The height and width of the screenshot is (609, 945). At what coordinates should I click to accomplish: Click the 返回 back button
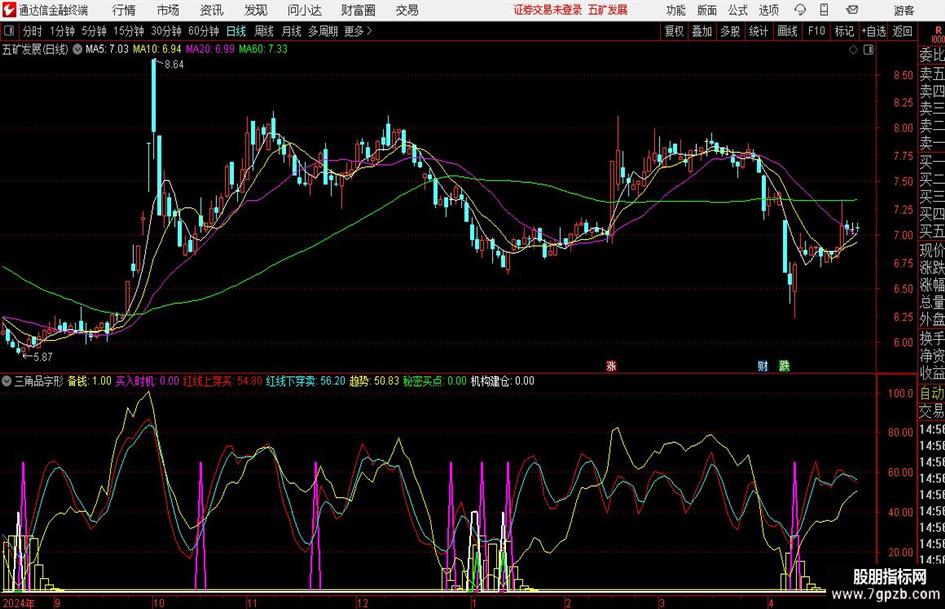[902, 31]
